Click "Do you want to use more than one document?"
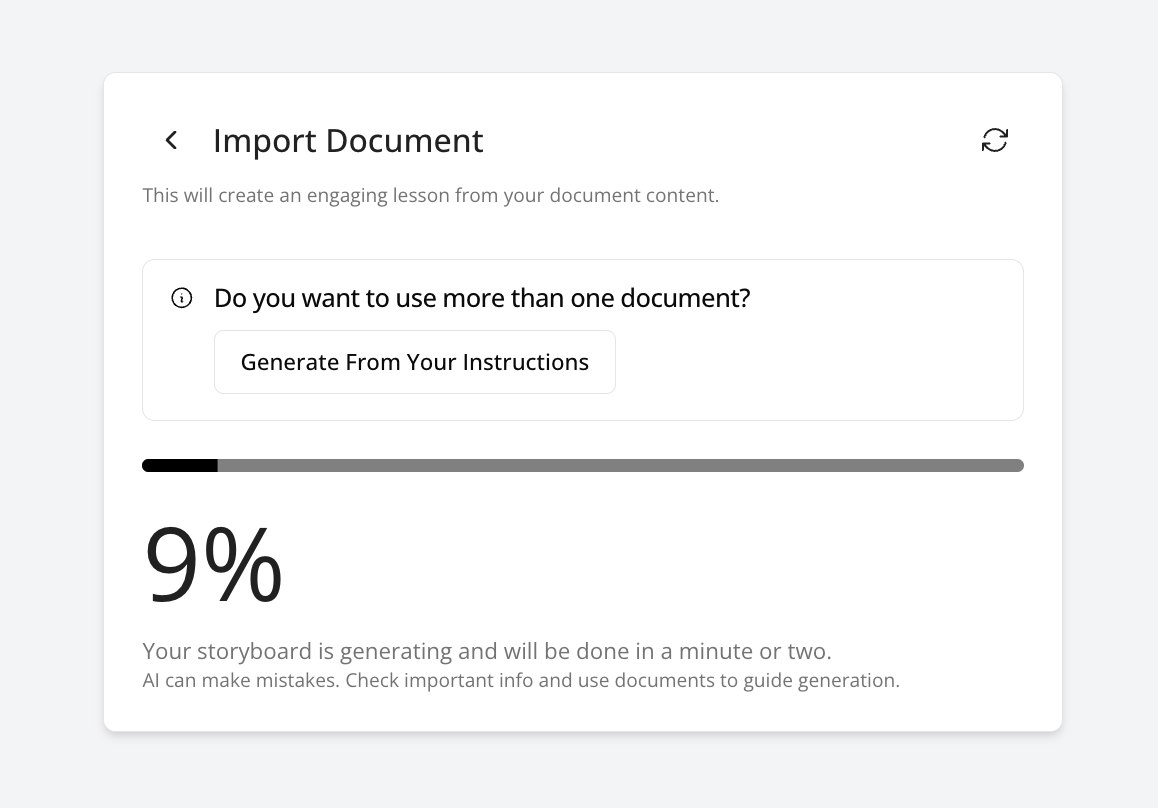Image resolution: width=1158 pixels, height=808 pixels. [482, 298]
